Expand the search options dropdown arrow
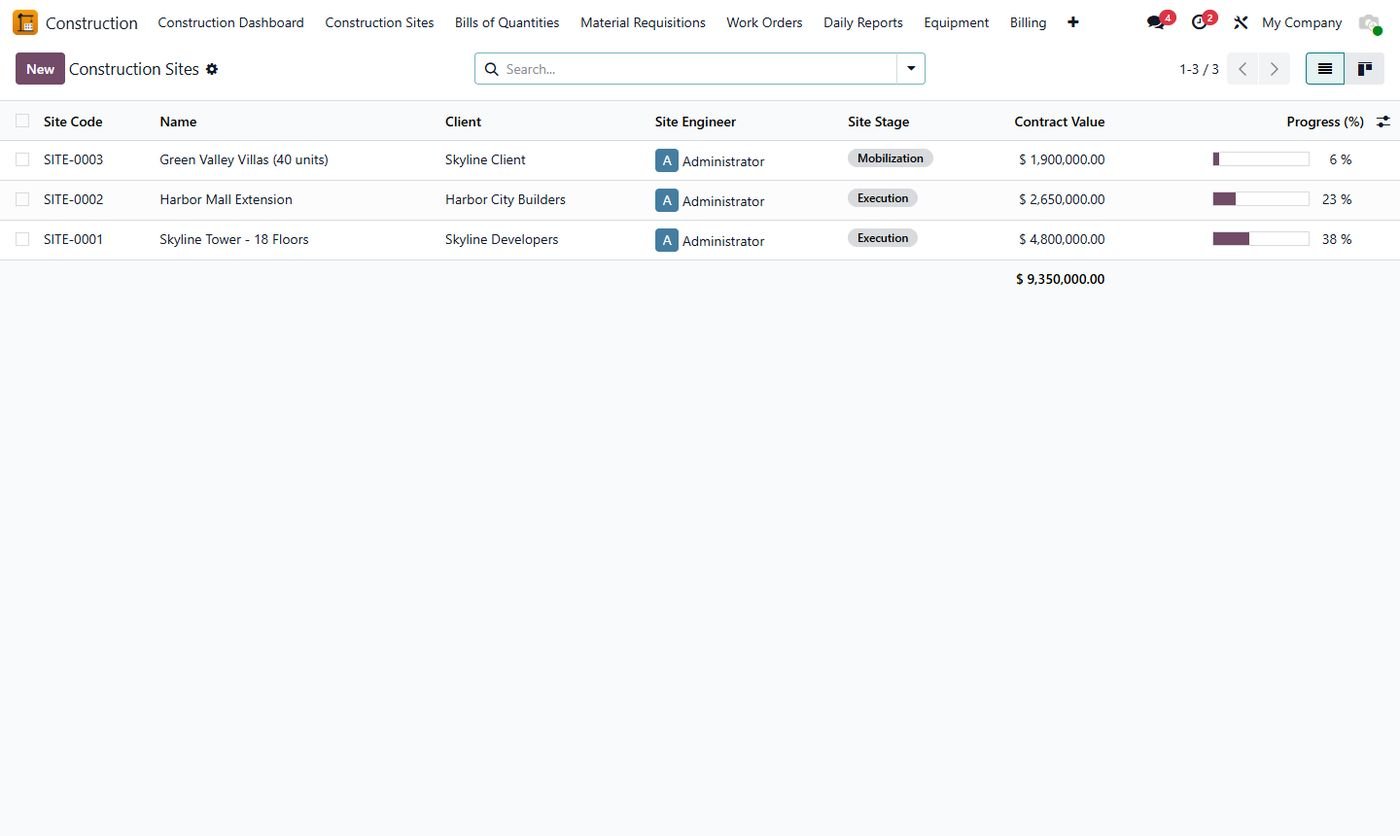 [911, 69]
